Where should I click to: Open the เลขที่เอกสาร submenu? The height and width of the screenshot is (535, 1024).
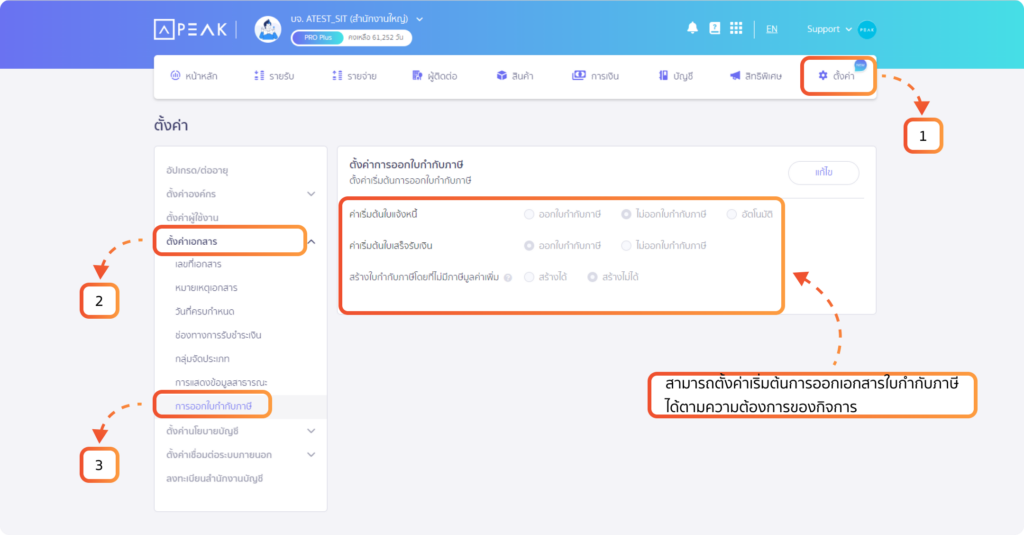[x=198, y=265]
